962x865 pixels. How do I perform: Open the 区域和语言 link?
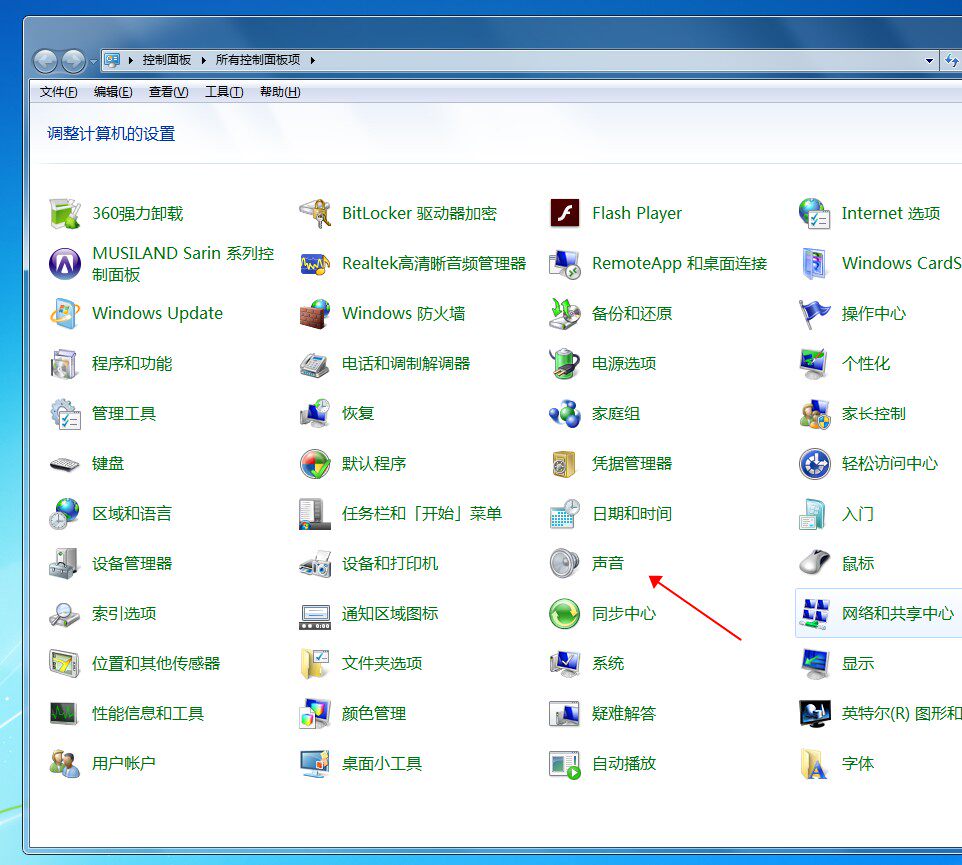point(132,513)
